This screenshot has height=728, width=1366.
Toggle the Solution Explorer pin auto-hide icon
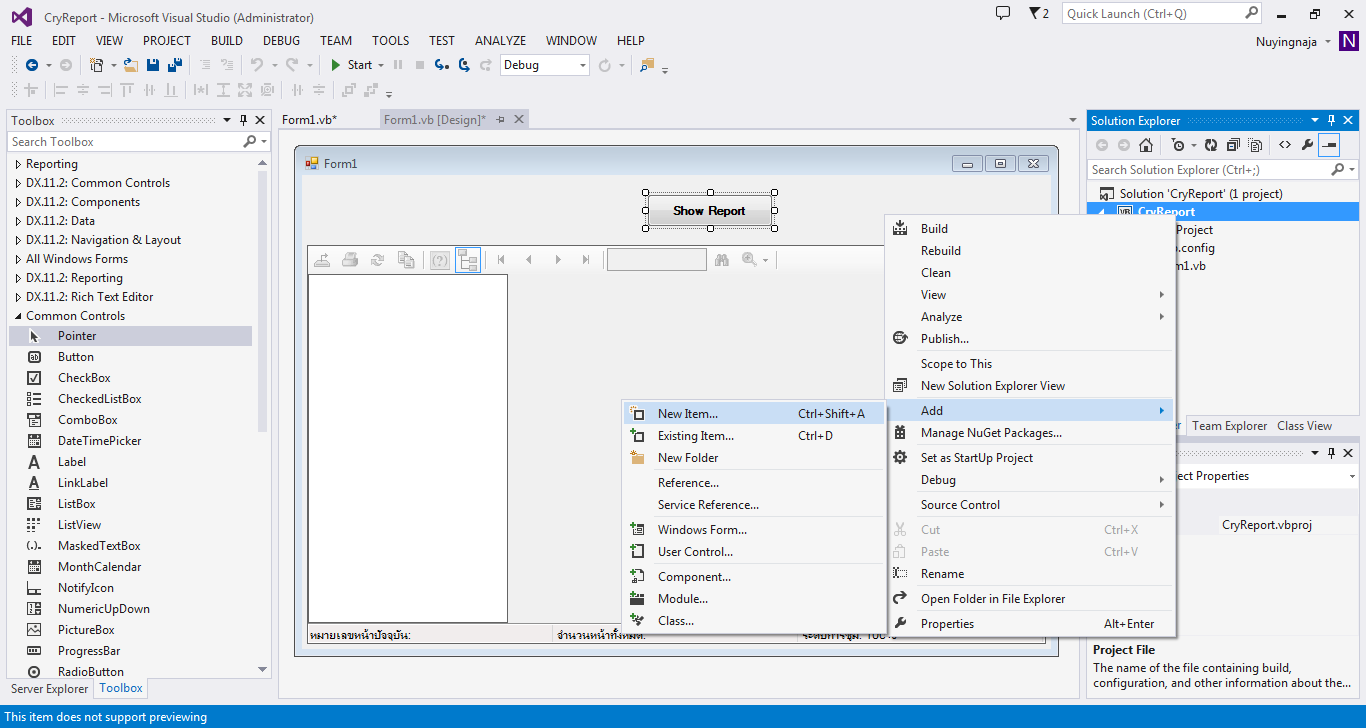tap(1332, 120)
